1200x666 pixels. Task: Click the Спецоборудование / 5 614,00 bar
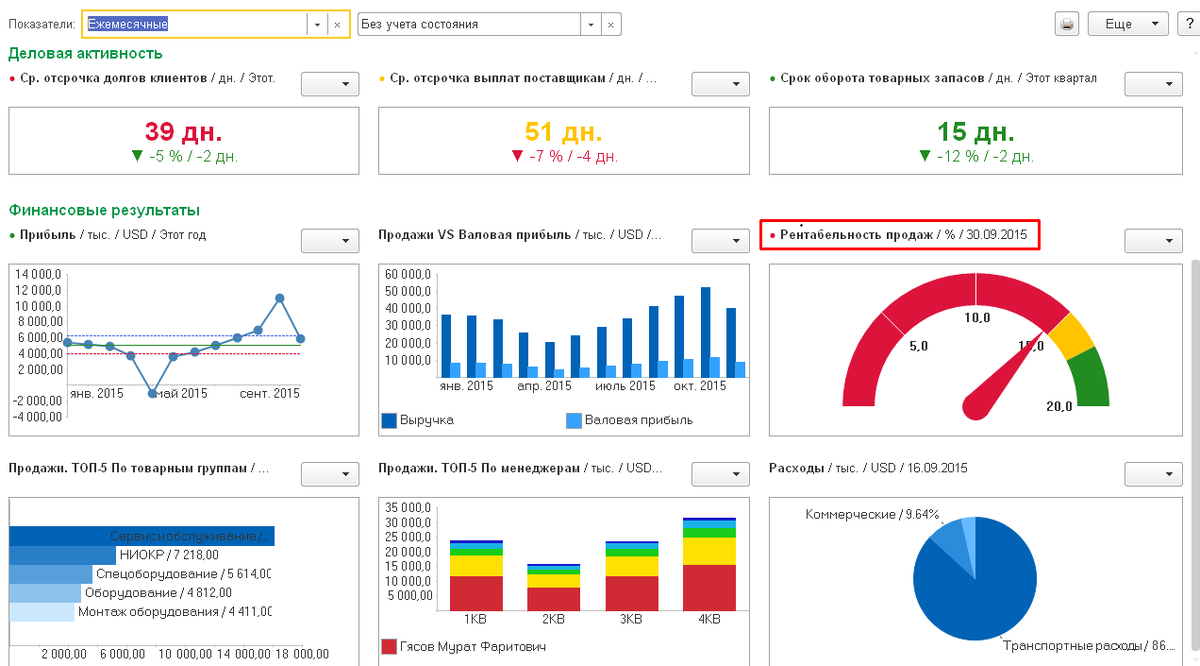51,574
